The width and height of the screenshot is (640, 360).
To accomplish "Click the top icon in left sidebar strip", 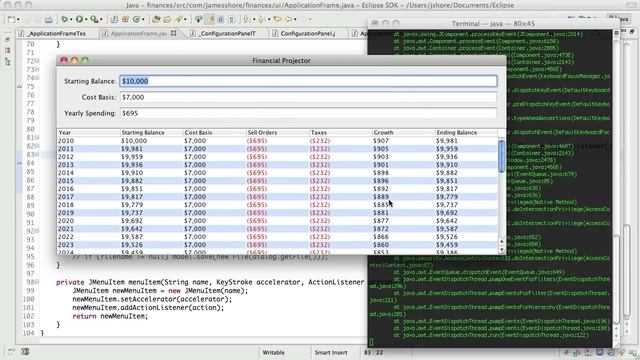I will (x=7, y=40).
